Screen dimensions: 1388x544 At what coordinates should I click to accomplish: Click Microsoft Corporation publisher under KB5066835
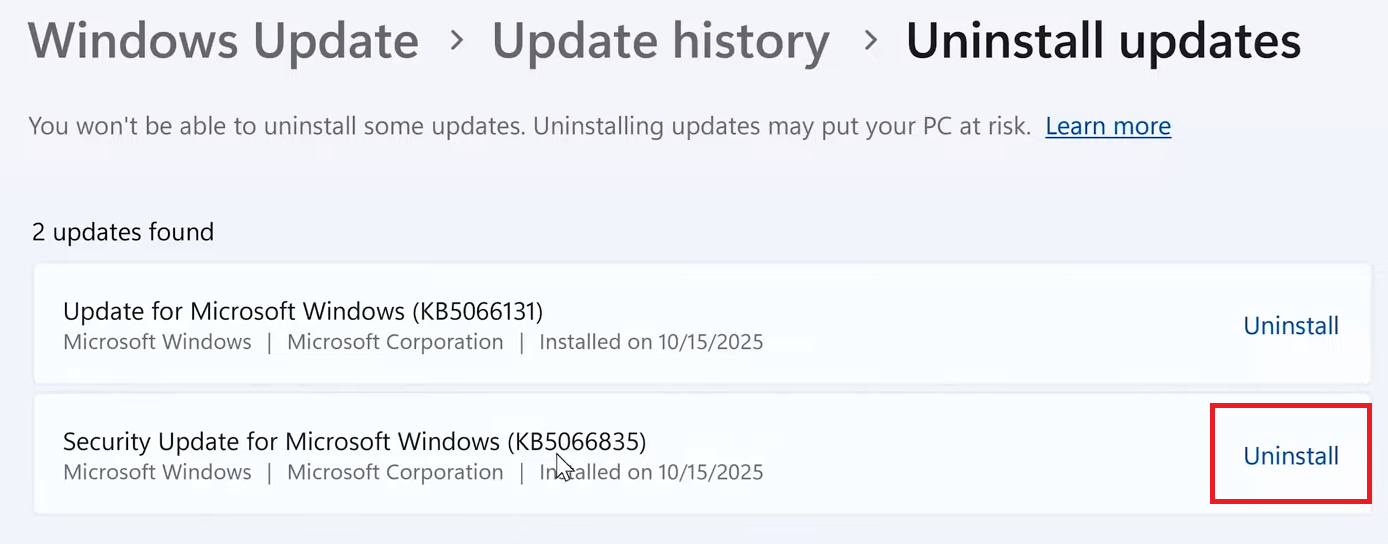(395, 472)
